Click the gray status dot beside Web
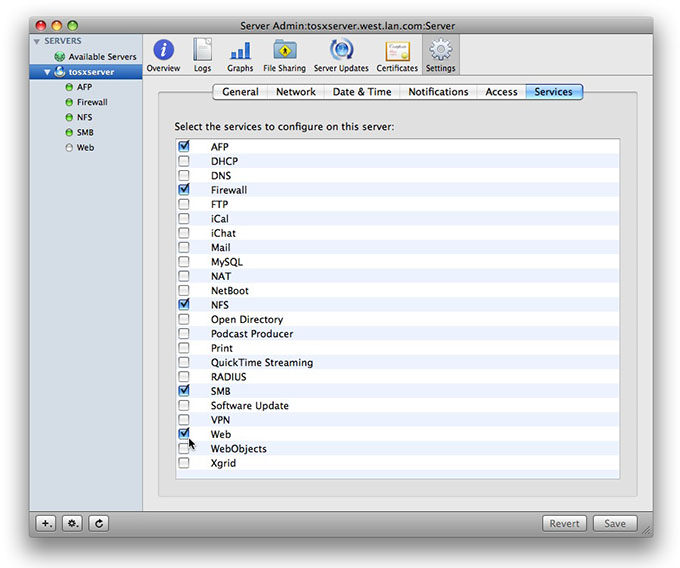Viewport: 680px width, 568px height. tap(69, 147)
